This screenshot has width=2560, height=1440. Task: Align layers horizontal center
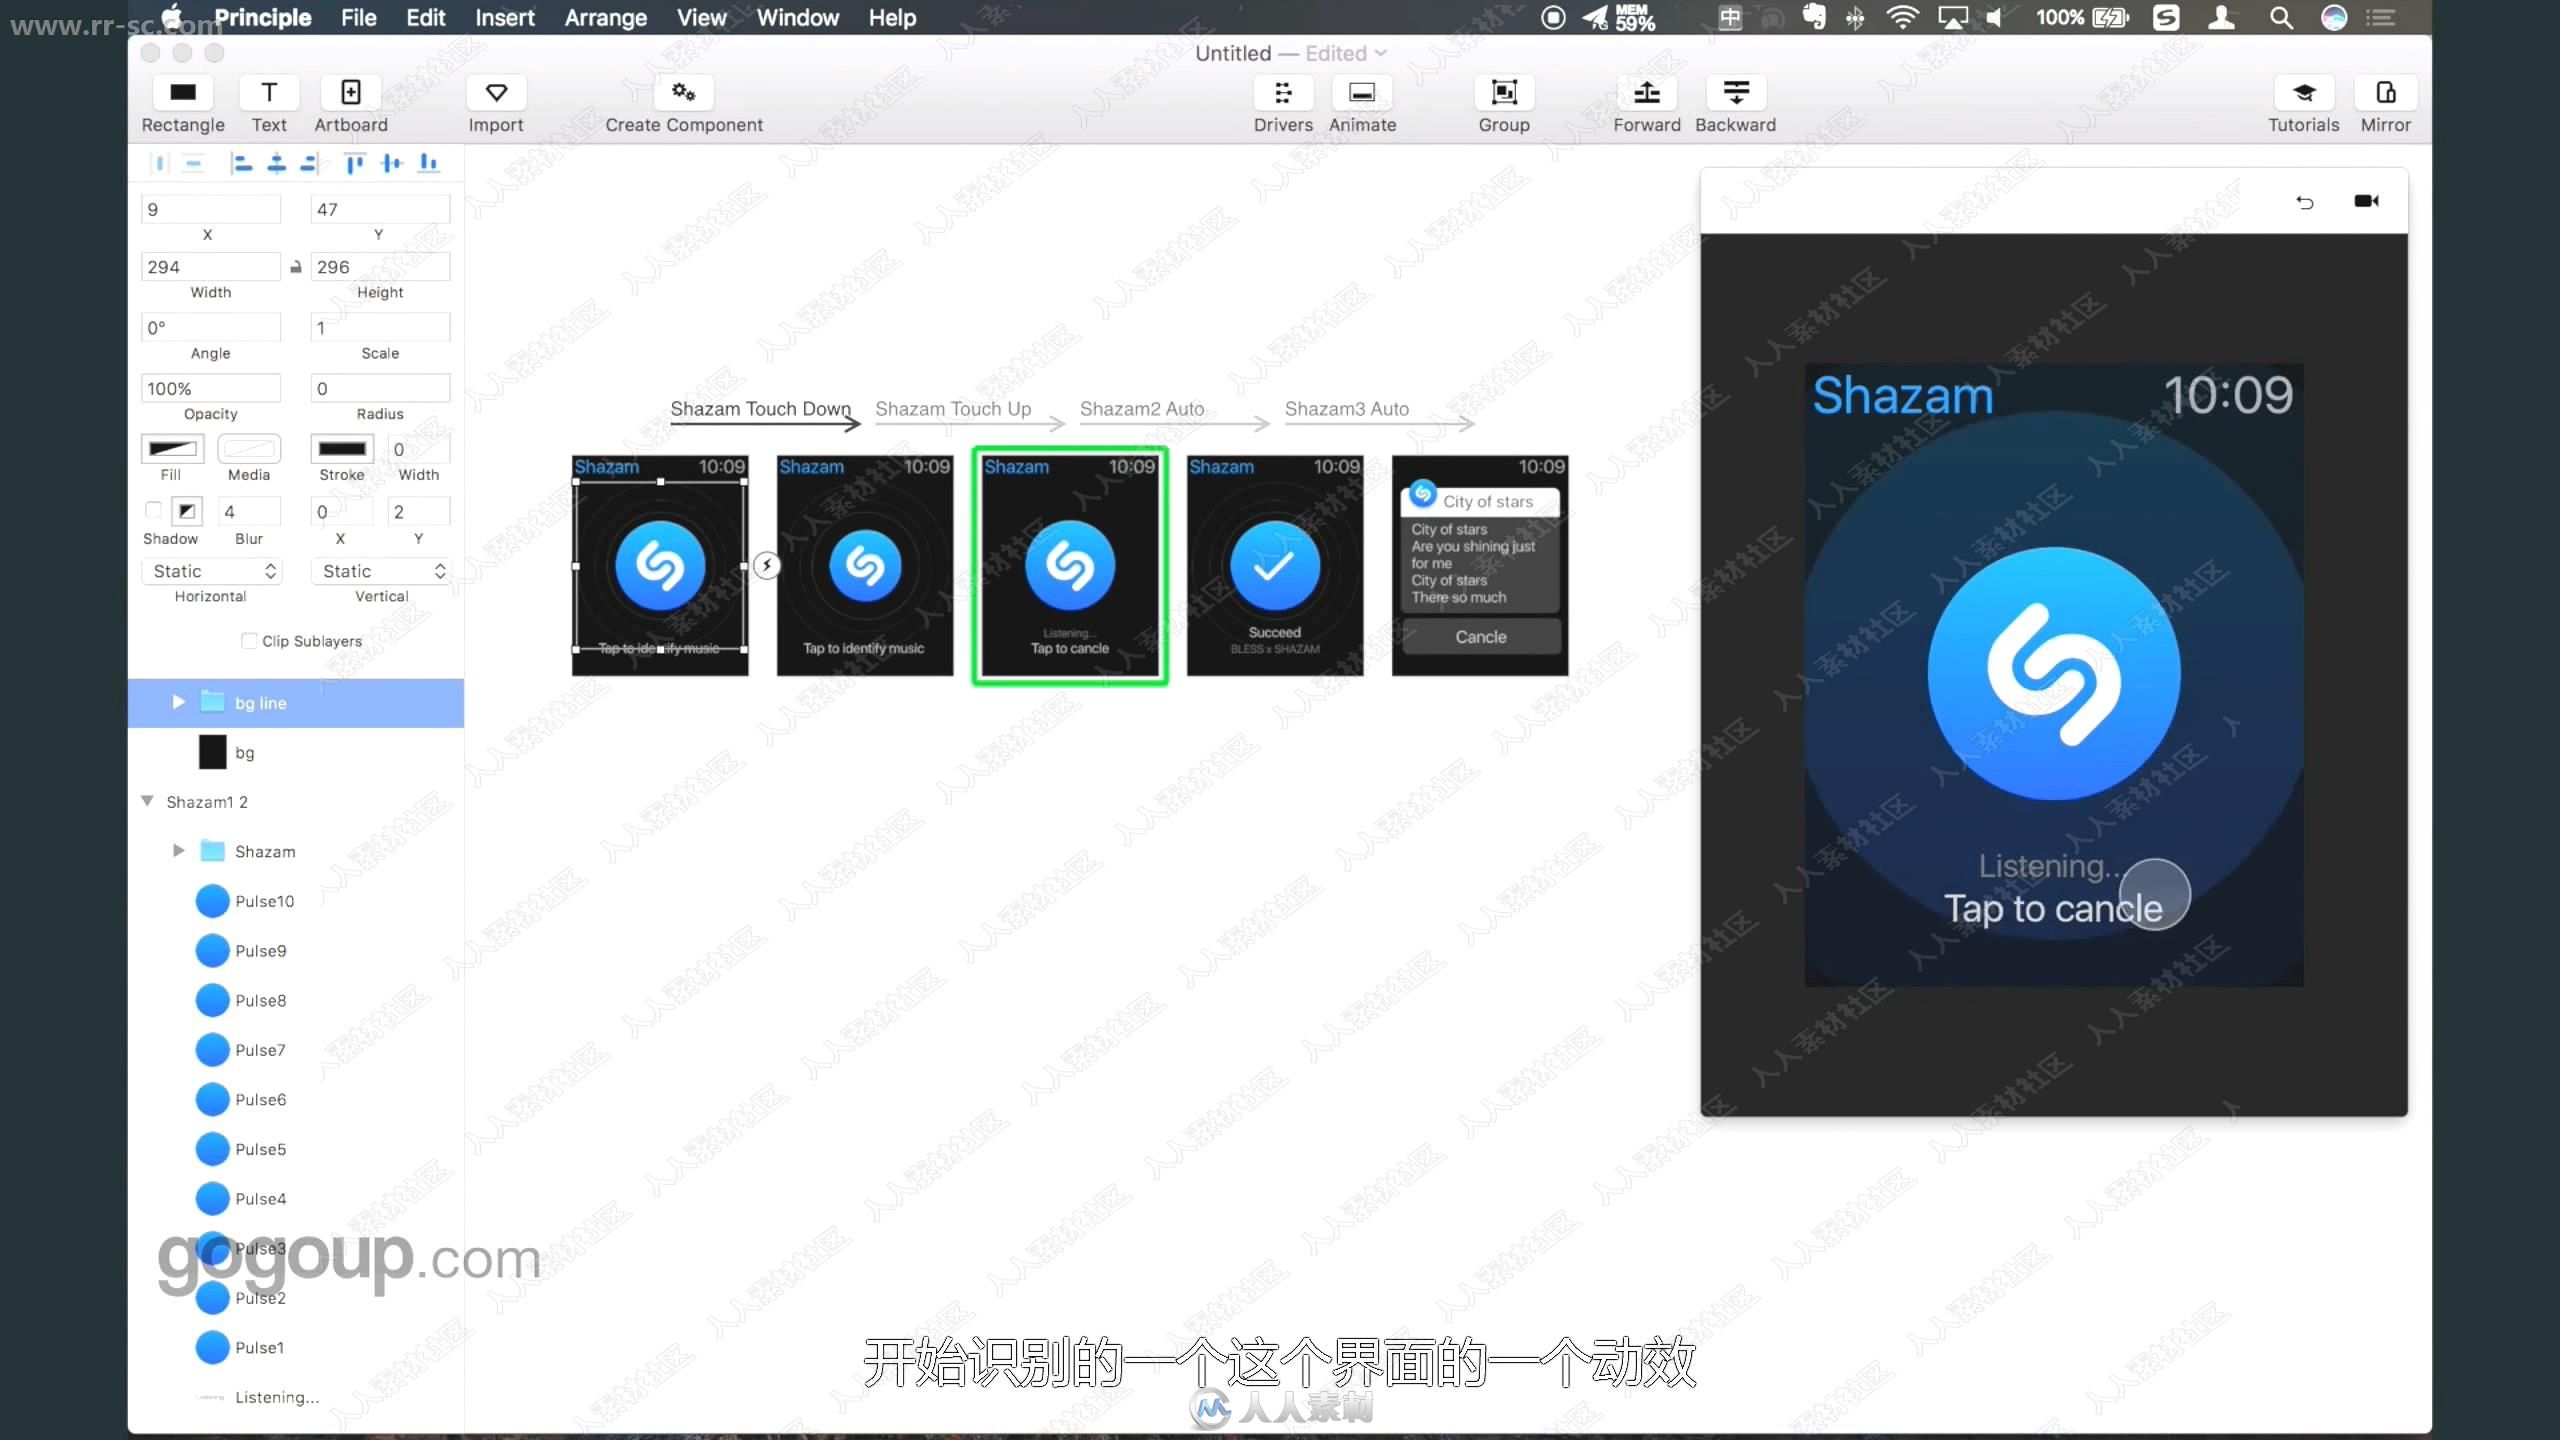[276, 163]
